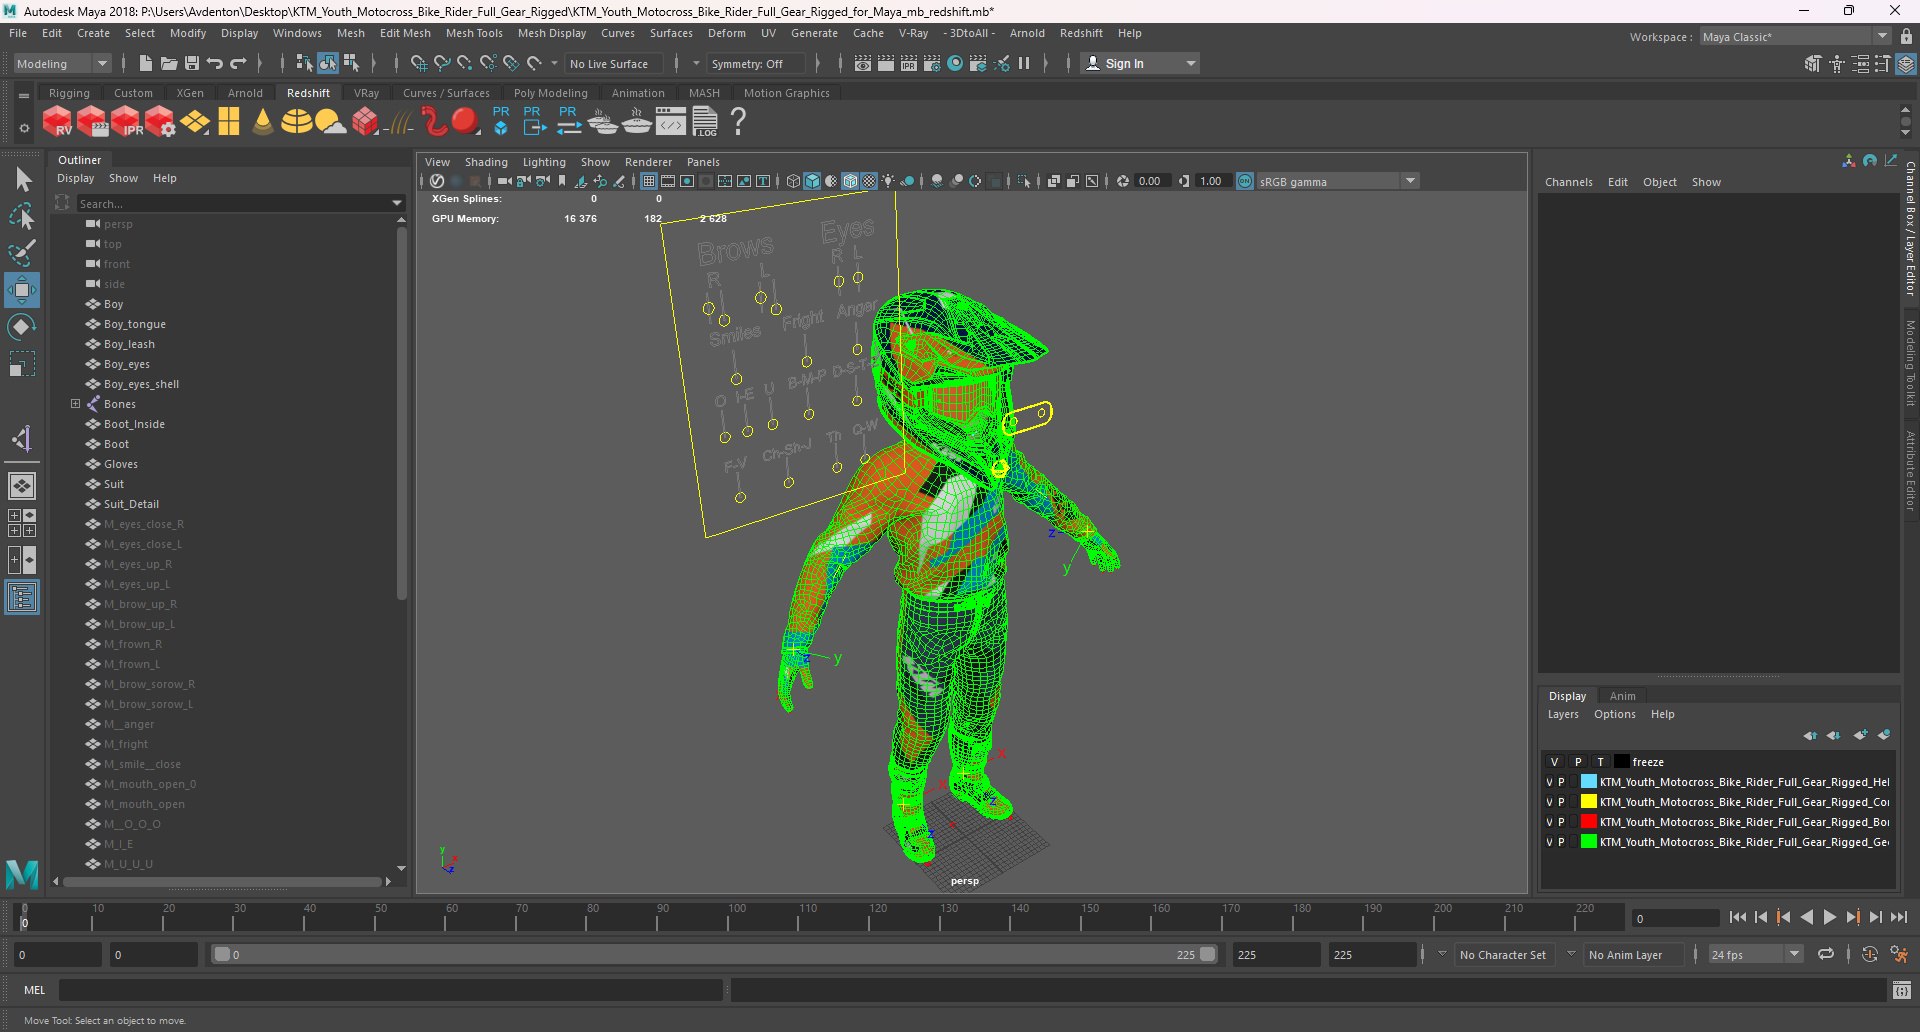Save scene with the floppy disk icon
1920x1032 pixels.
click(x=192, y=63)
